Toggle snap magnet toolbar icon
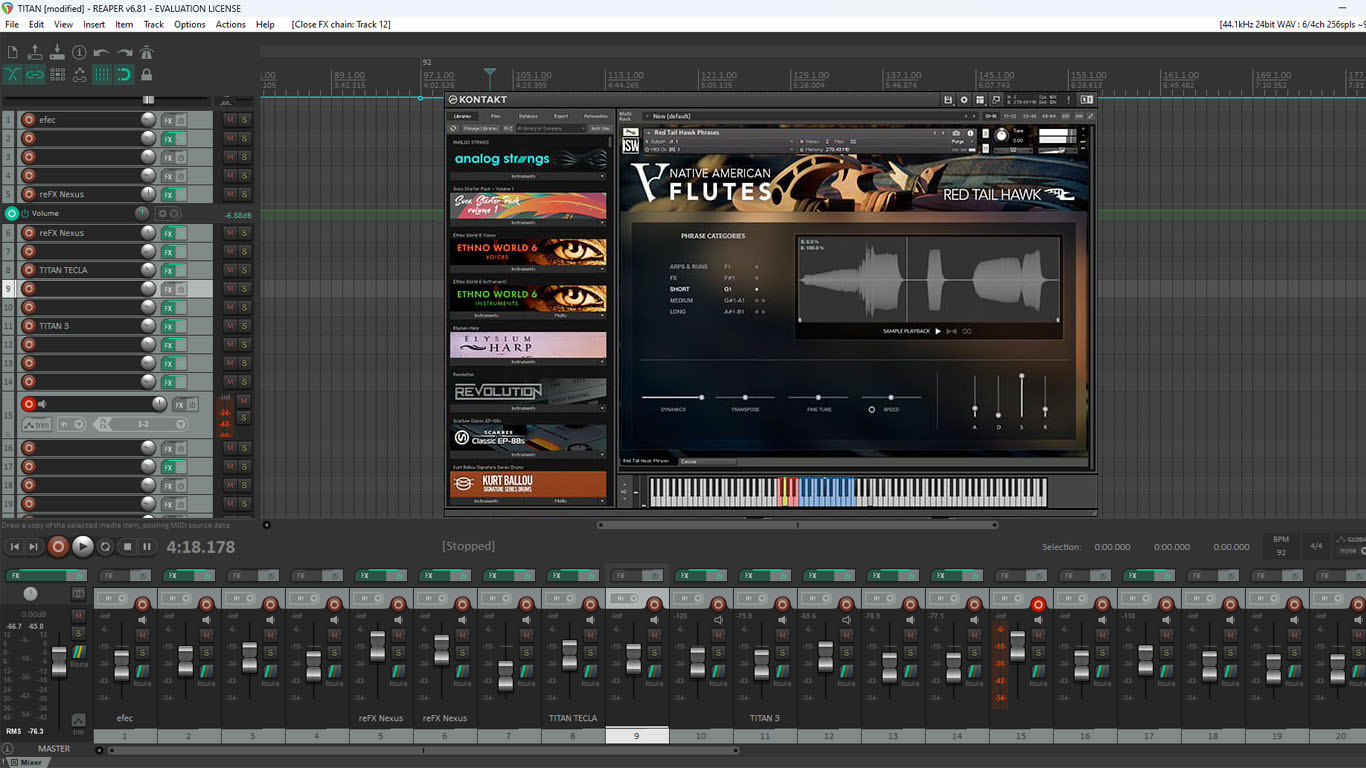Image resolution: width=1366 pixels, height=768 pixels. [x=124, y=74]
